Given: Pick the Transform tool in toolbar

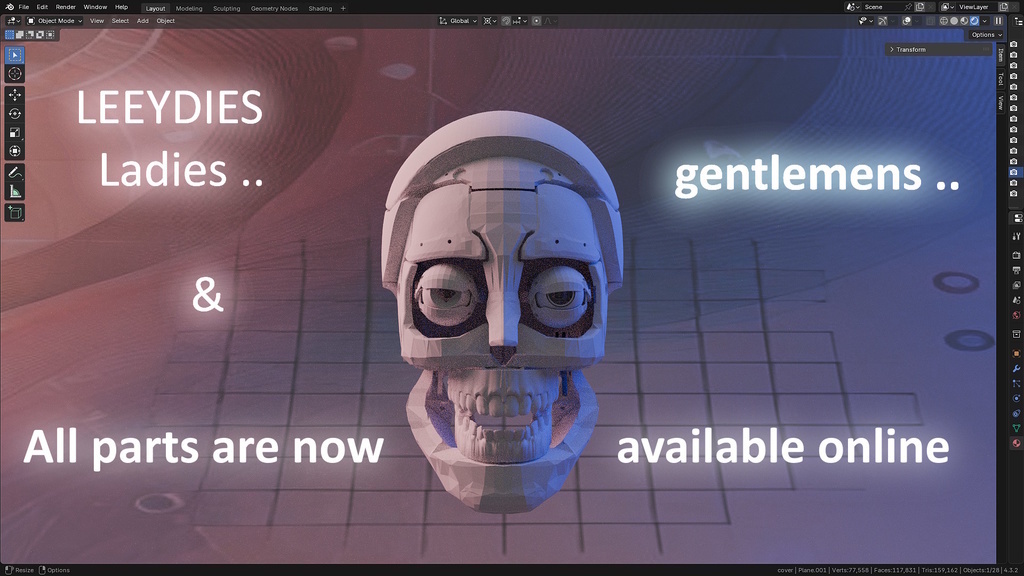Looking at the screenshot, I should click(14, 152).
